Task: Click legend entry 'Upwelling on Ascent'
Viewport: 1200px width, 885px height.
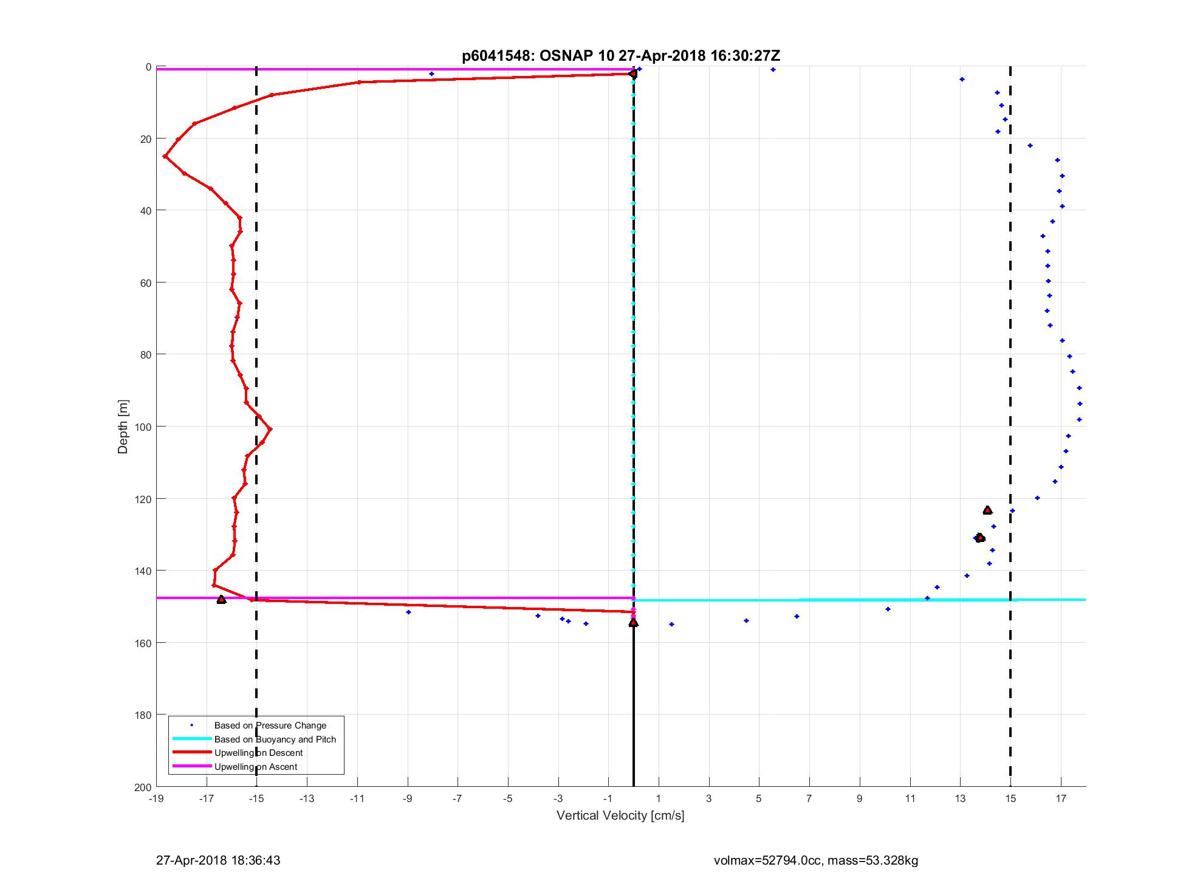Action: [256, 767]
